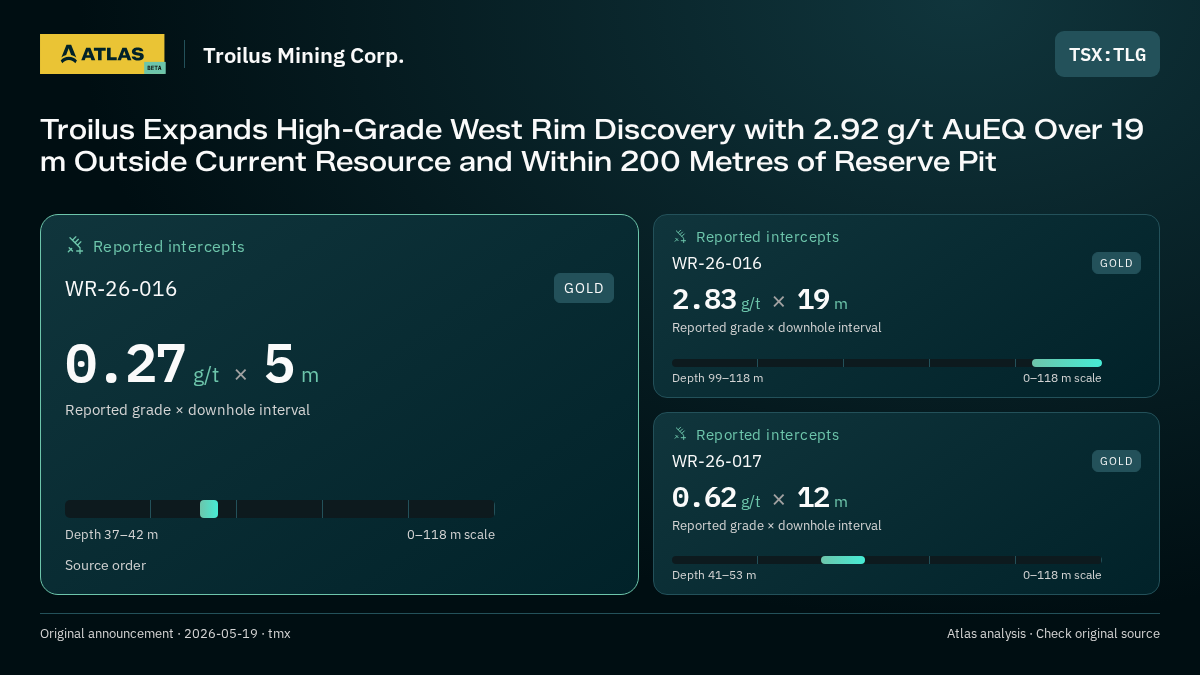Click the WR-26-016 label in the 2.83 g/t card
The image size is (1200, 675).
(717, 263)
